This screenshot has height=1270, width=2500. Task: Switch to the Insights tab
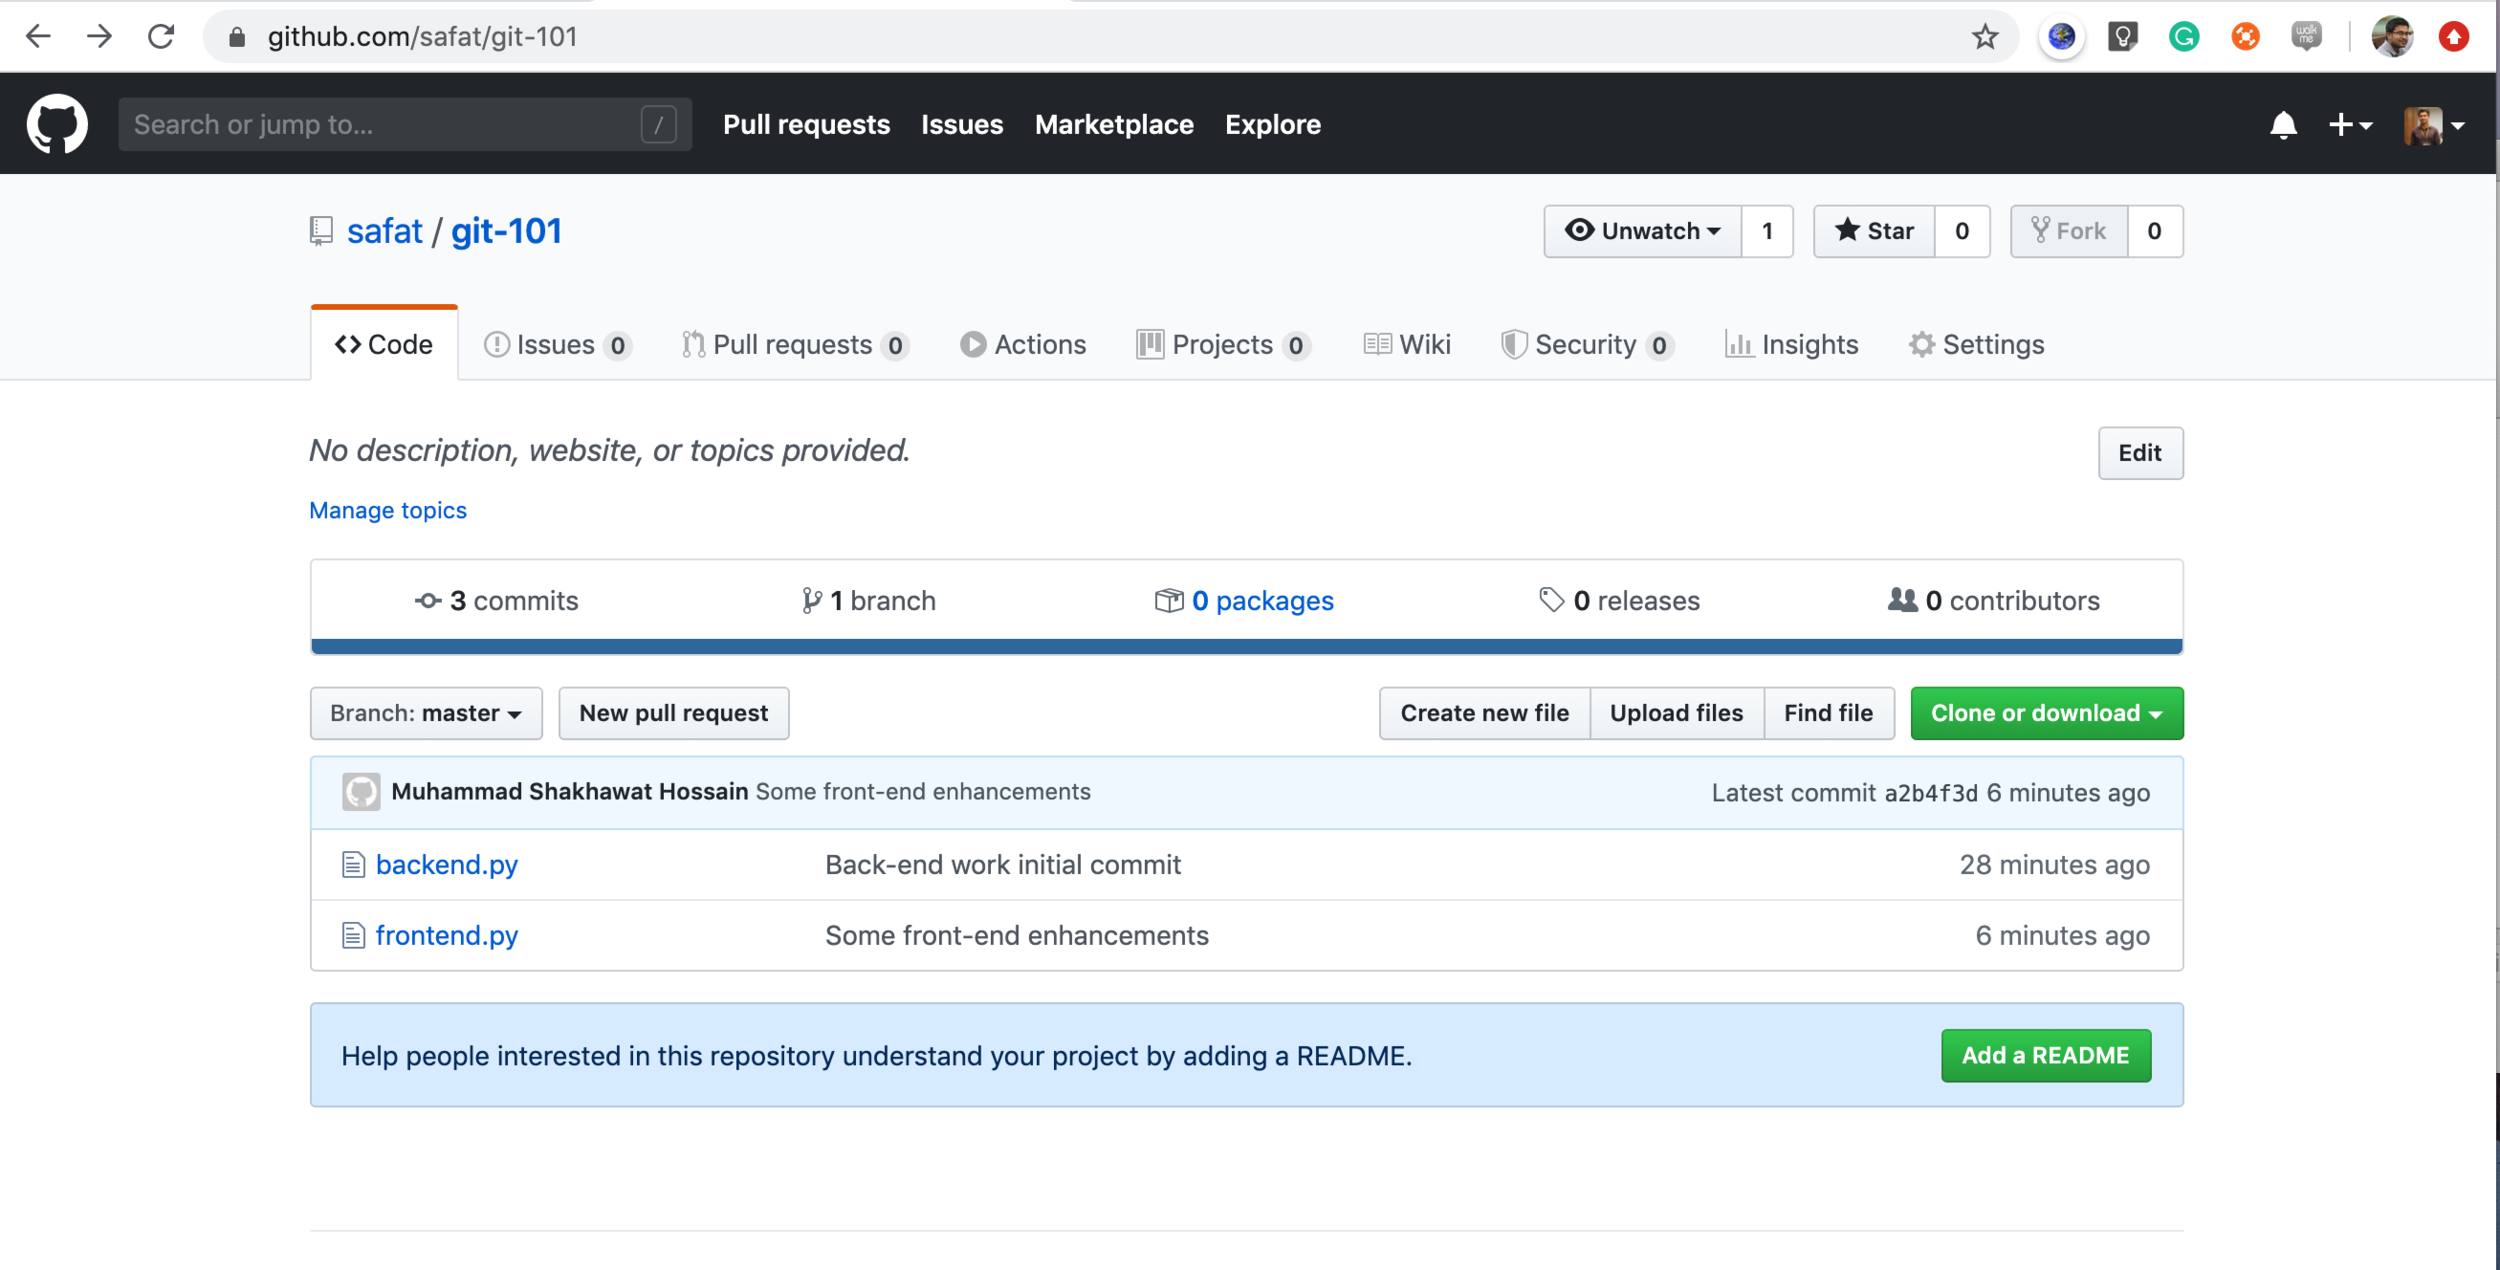point(1792,345)
